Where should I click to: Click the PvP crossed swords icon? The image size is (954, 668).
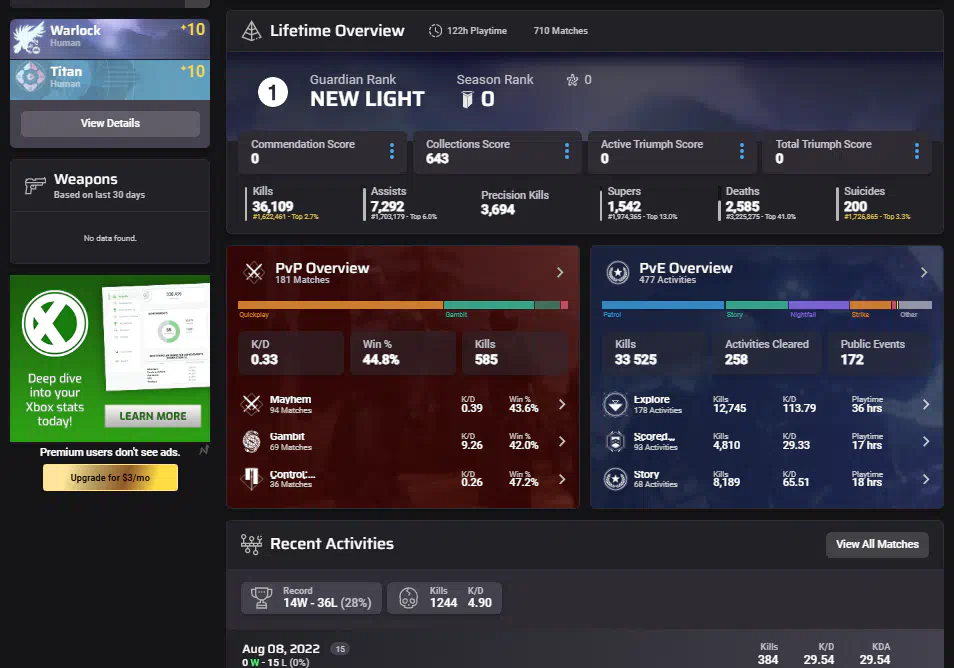click(255, 272)
